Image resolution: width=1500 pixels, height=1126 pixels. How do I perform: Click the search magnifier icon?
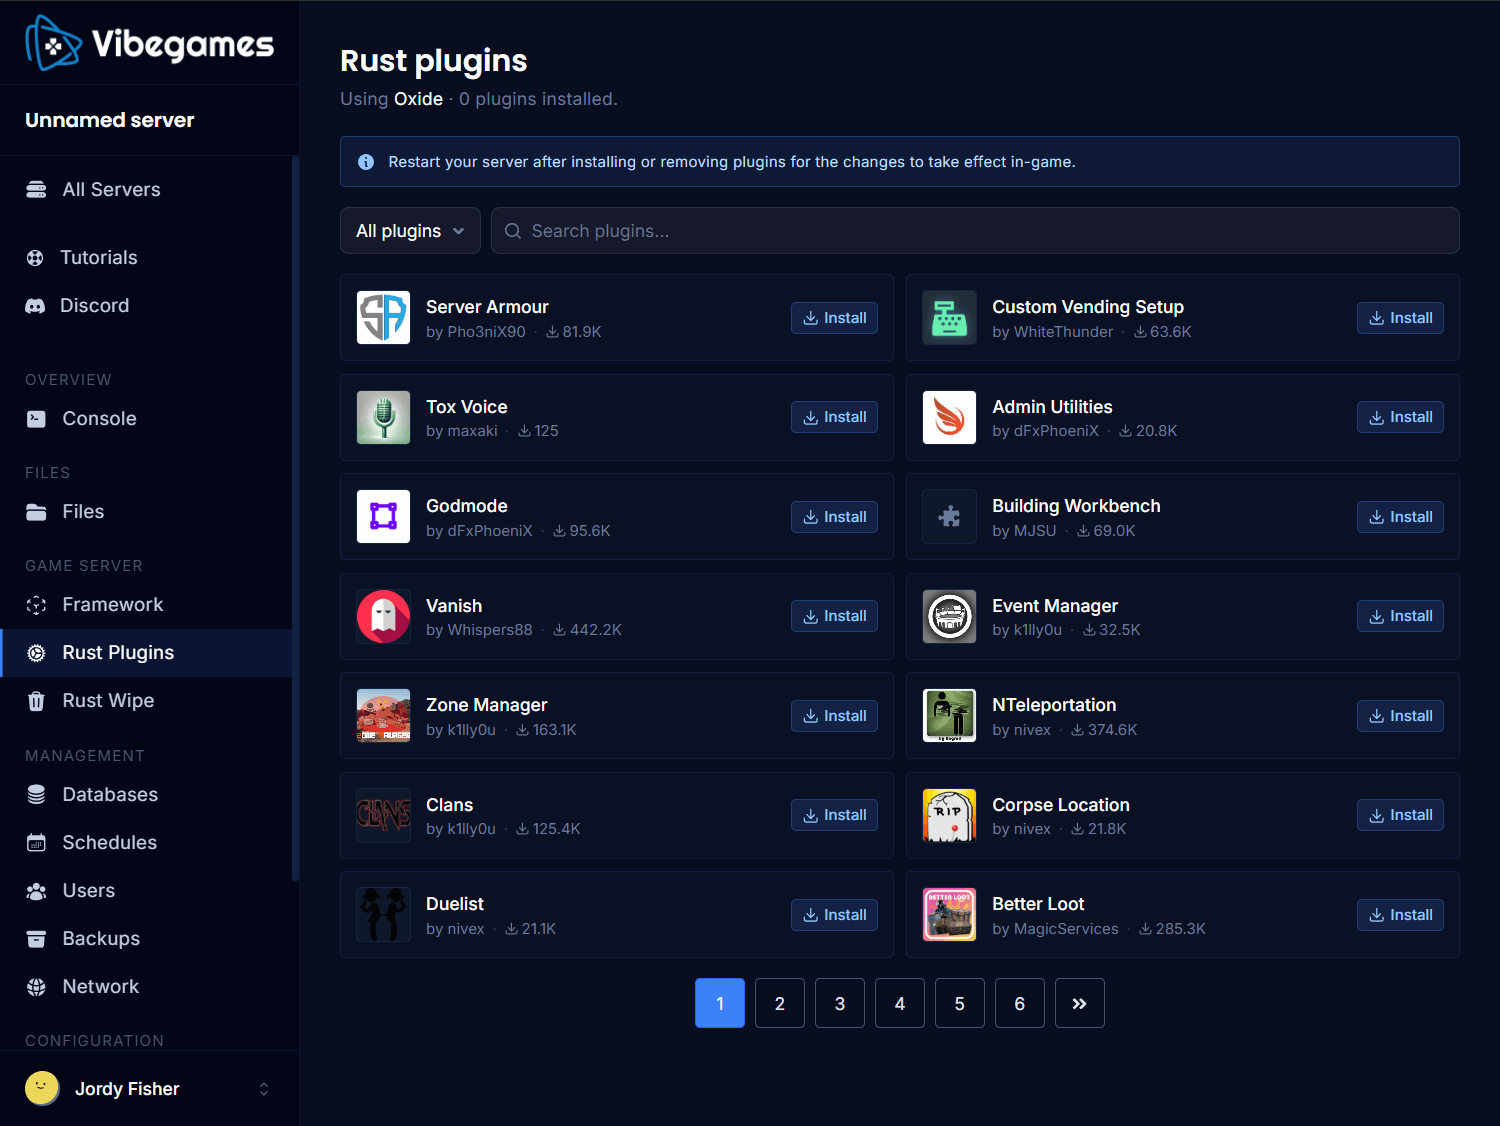[513, 231]
